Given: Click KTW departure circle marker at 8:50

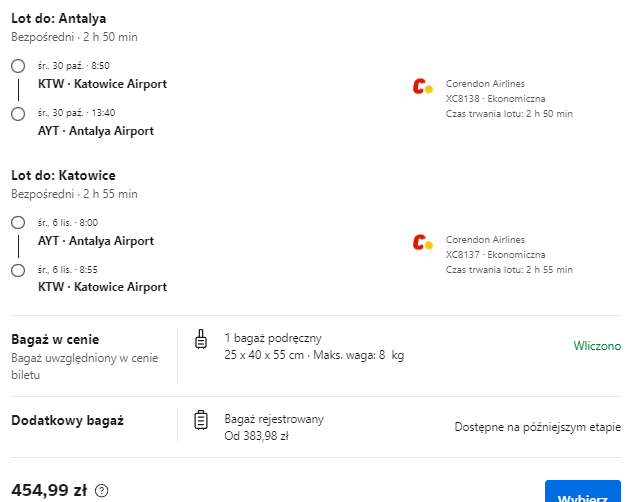Looking at the screenshot, I should coord(18,66).
